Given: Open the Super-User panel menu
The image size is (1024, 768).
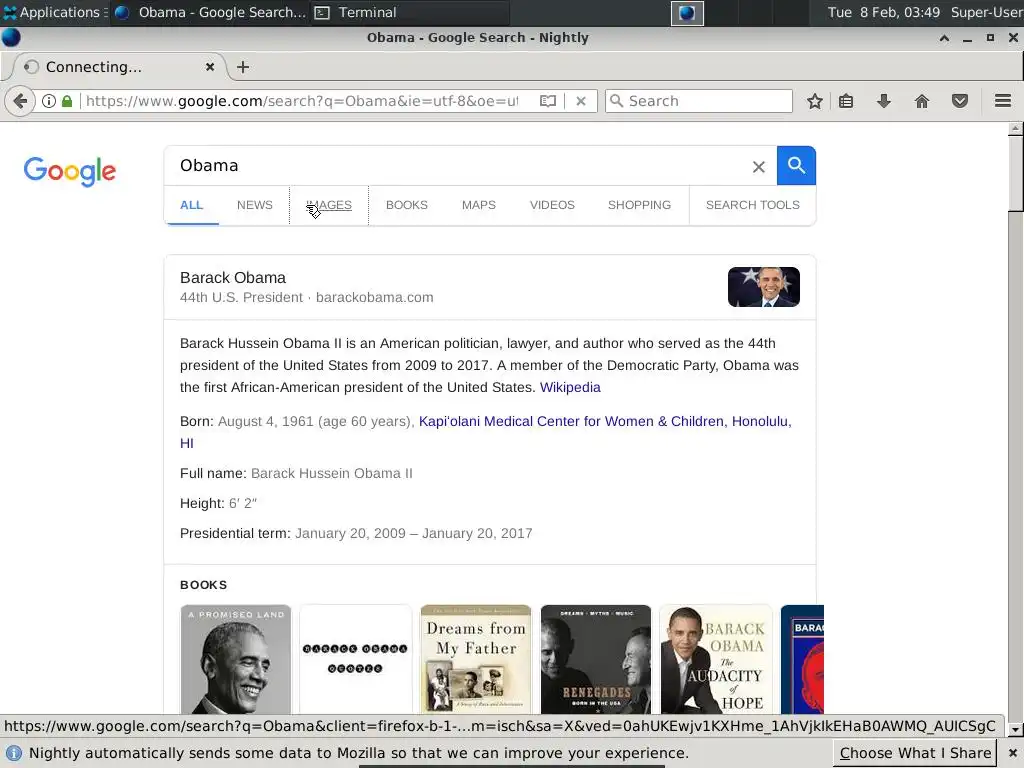Looking at the screenshot, I should [986, 12].
